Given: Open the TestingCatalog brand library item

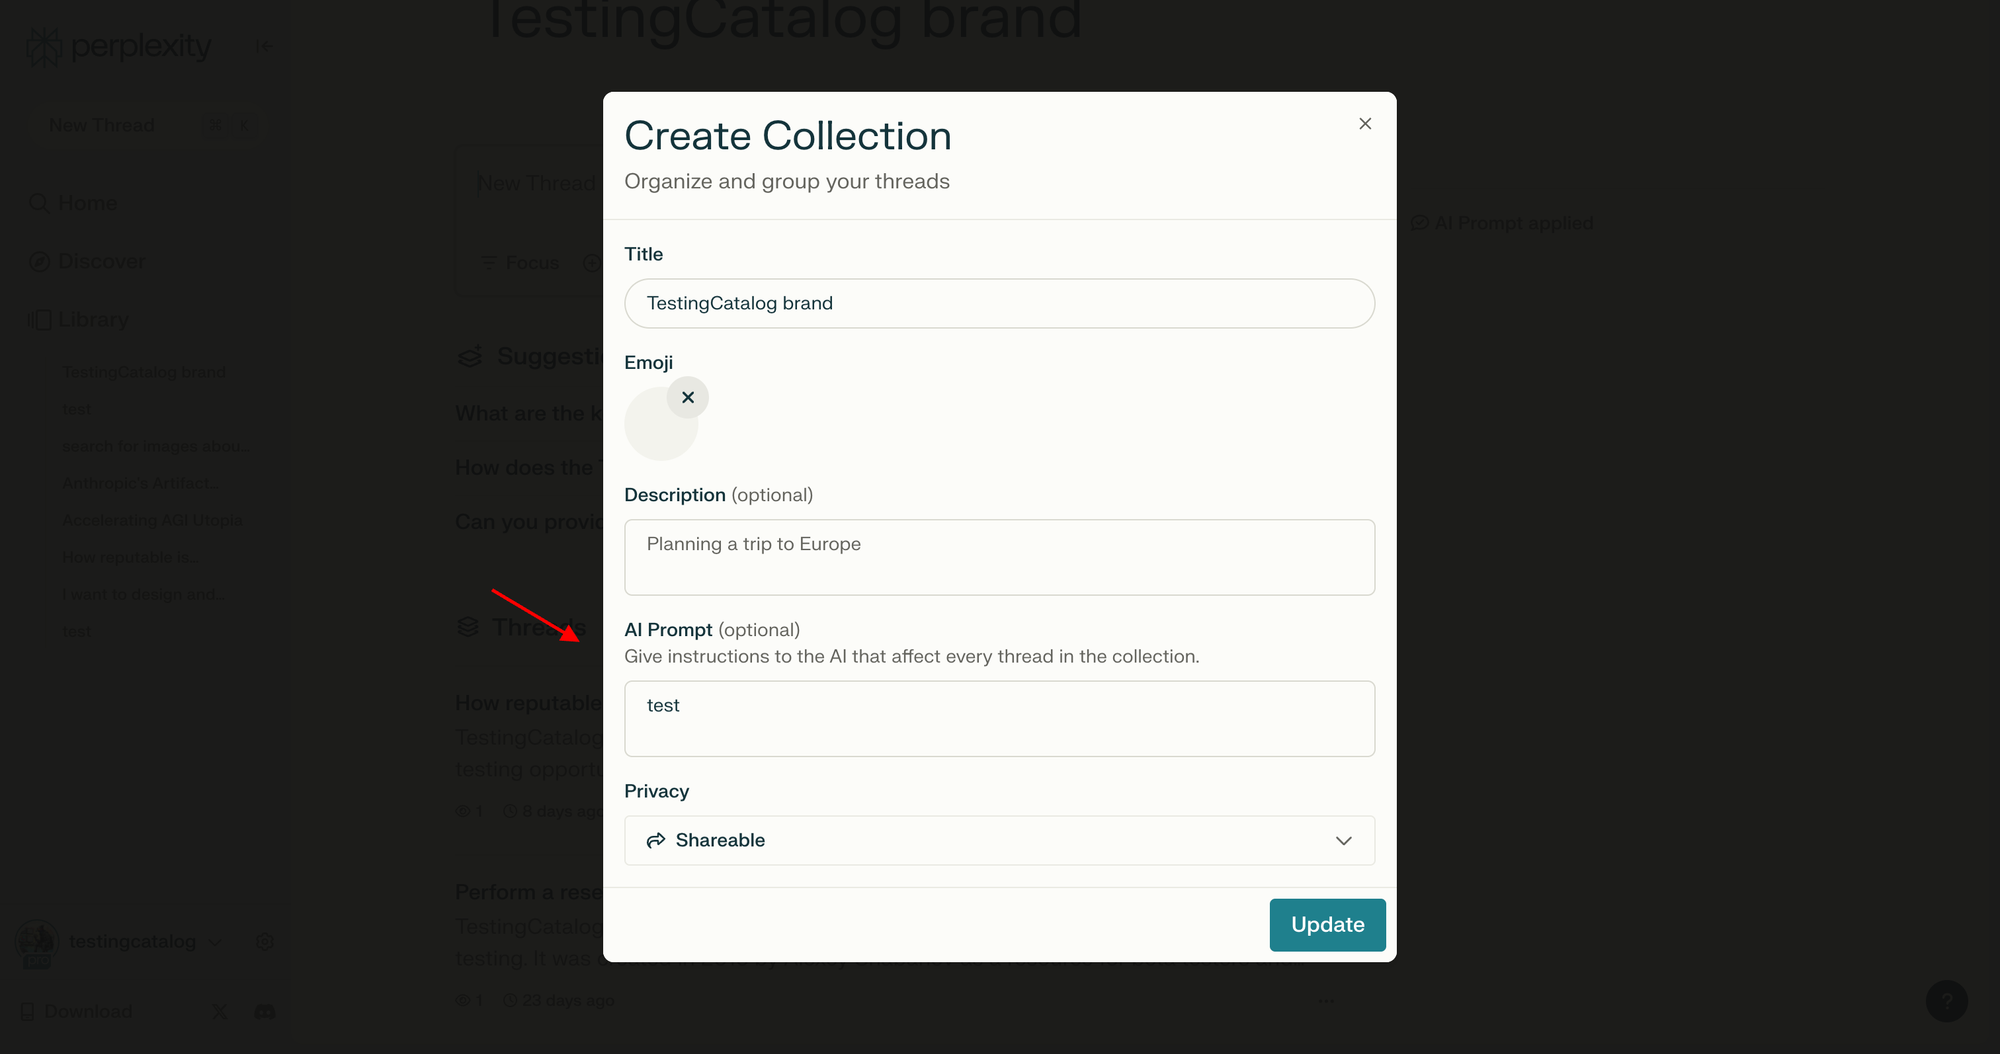Looking at the screenshot, I should click(144, 372).
